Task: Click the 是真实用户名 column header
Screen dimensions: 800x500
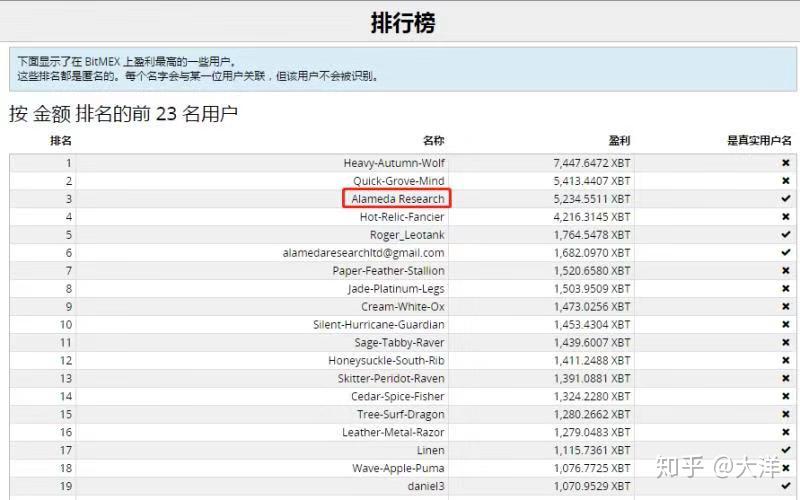Action: coord(759,140)
